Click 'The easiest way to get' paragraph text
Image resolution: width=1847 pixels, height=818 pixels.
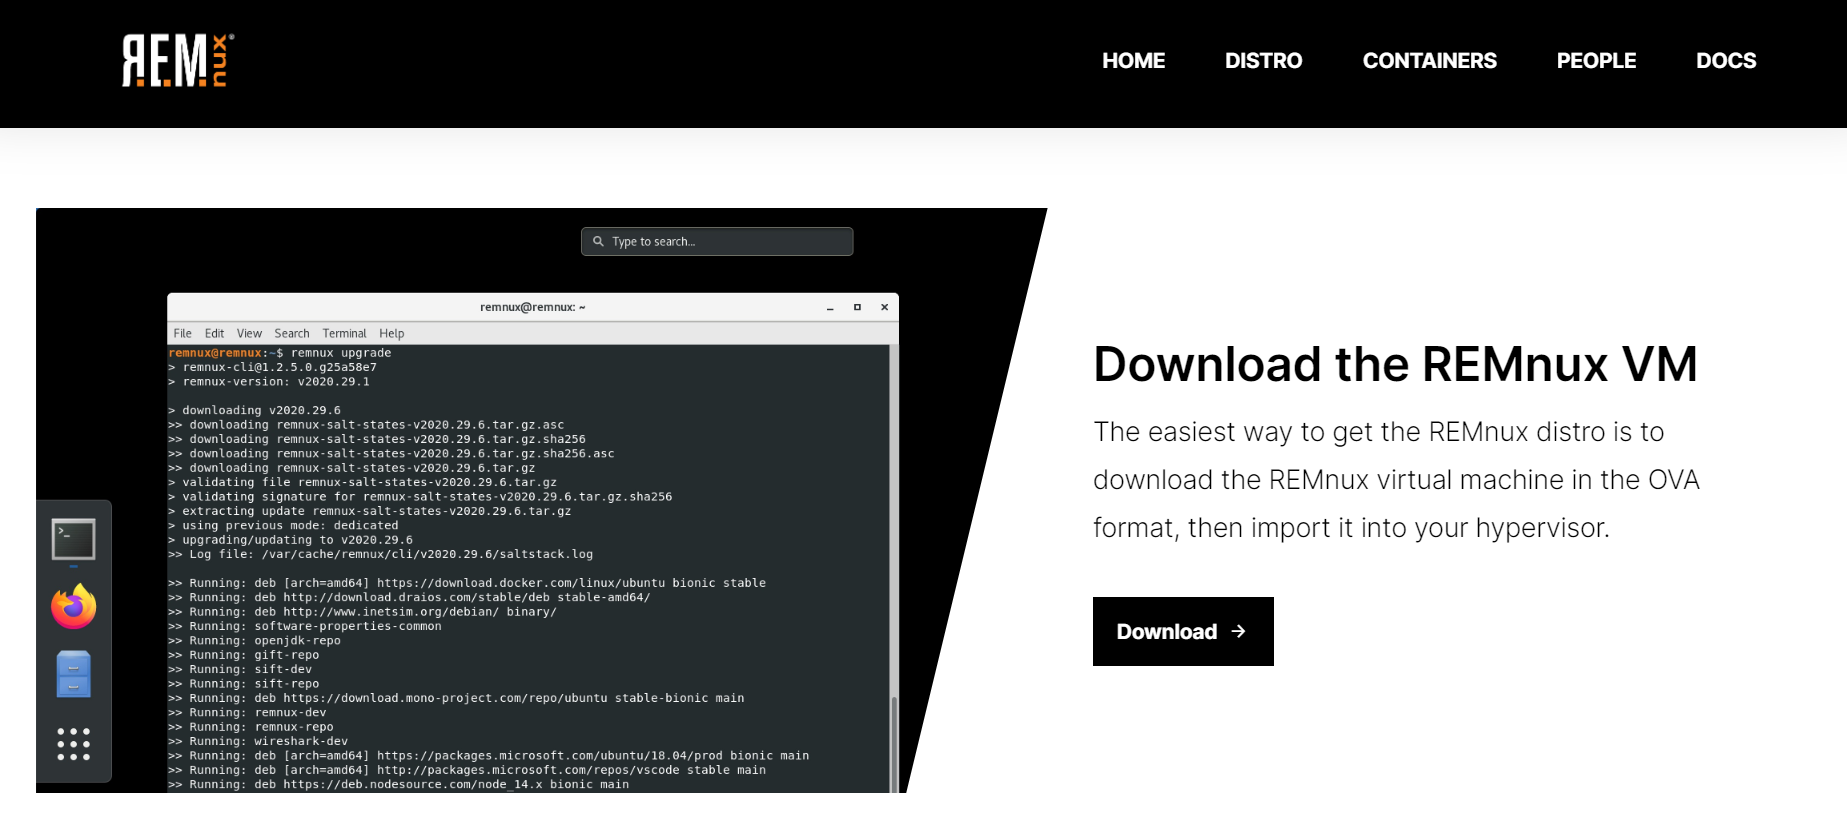coord(1396,480)
